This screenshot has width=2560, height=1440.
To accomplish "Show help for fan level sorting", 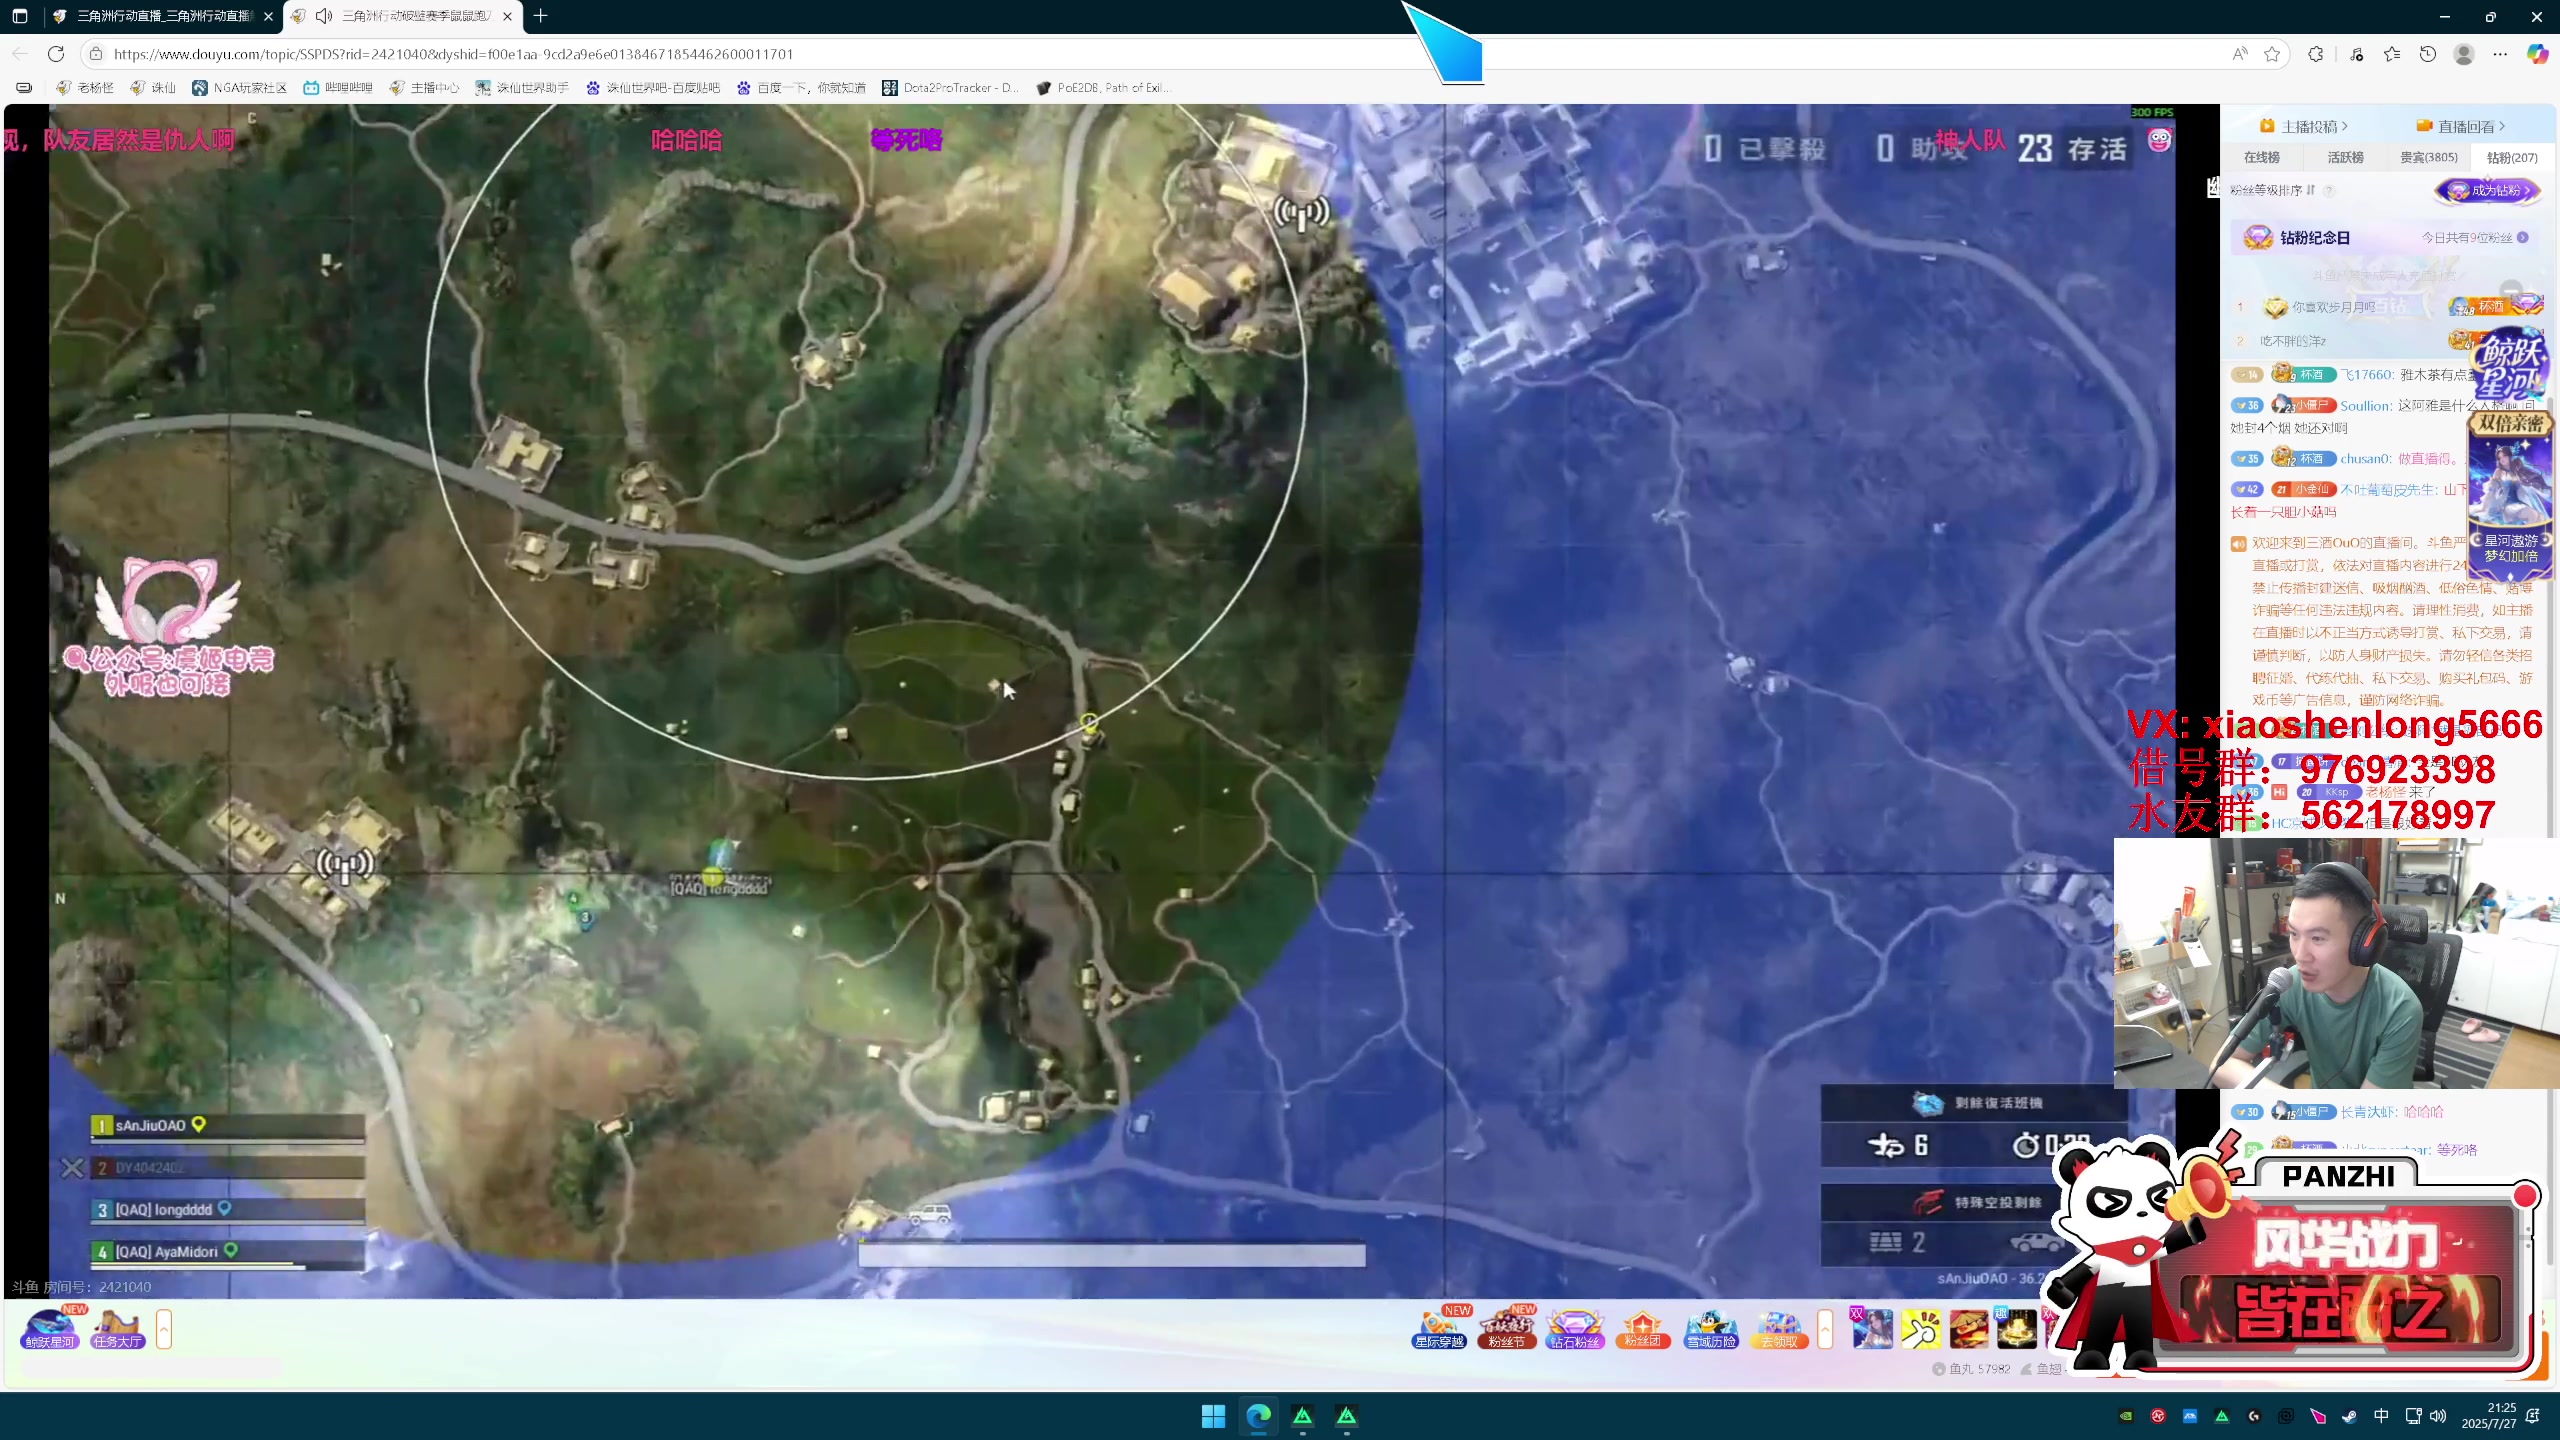I will tap(2329, 190).
